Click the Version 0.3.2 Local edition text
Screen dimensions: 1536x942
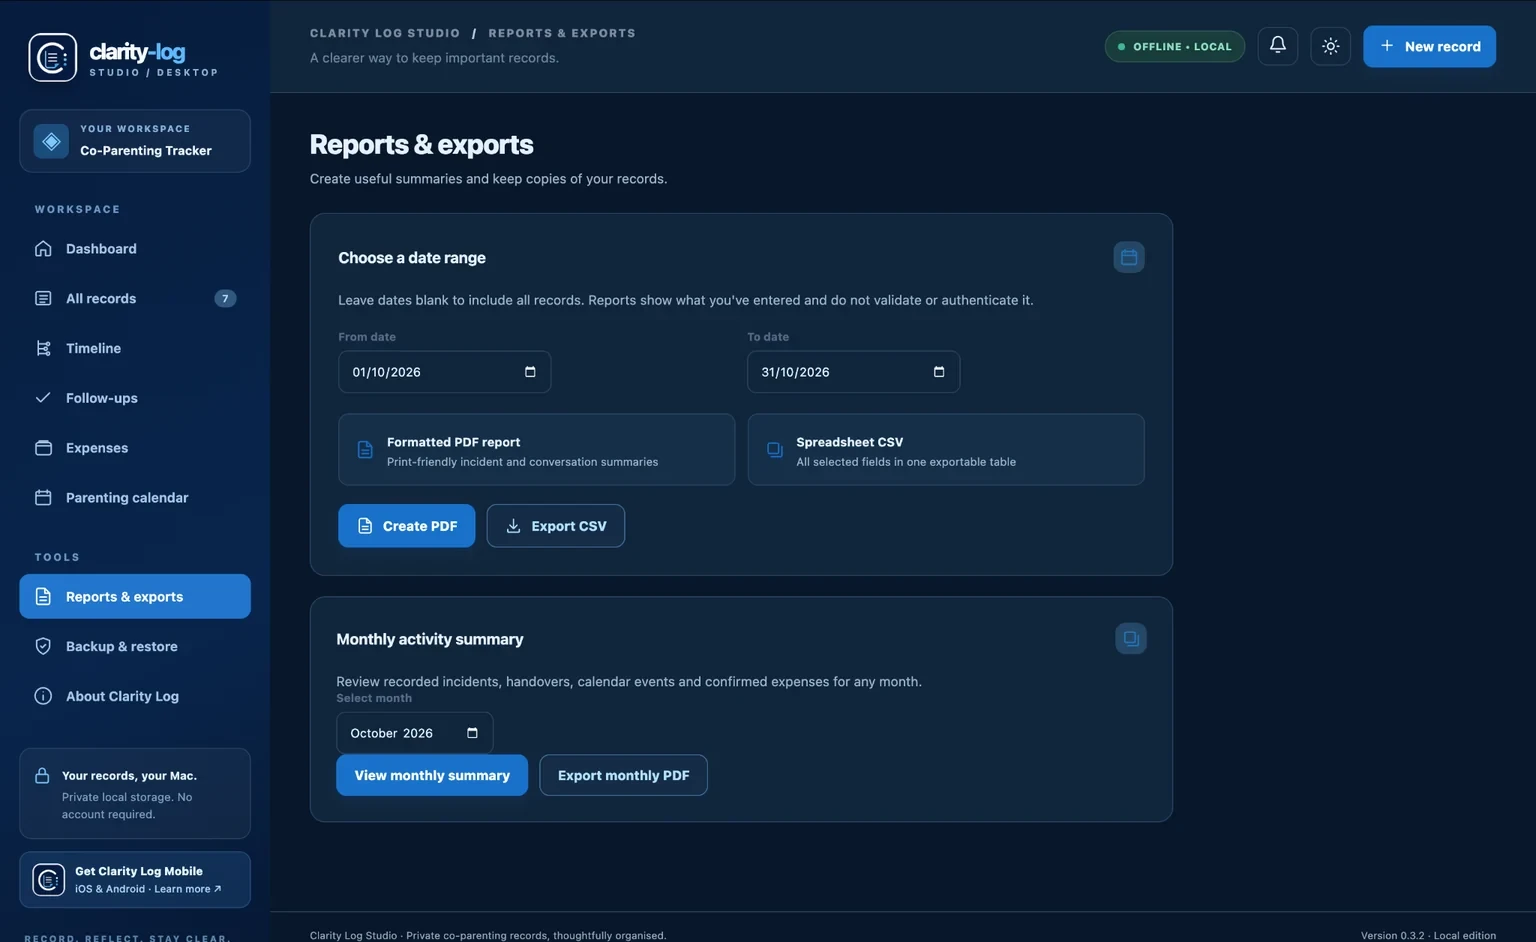click(x=1428, y=936)
